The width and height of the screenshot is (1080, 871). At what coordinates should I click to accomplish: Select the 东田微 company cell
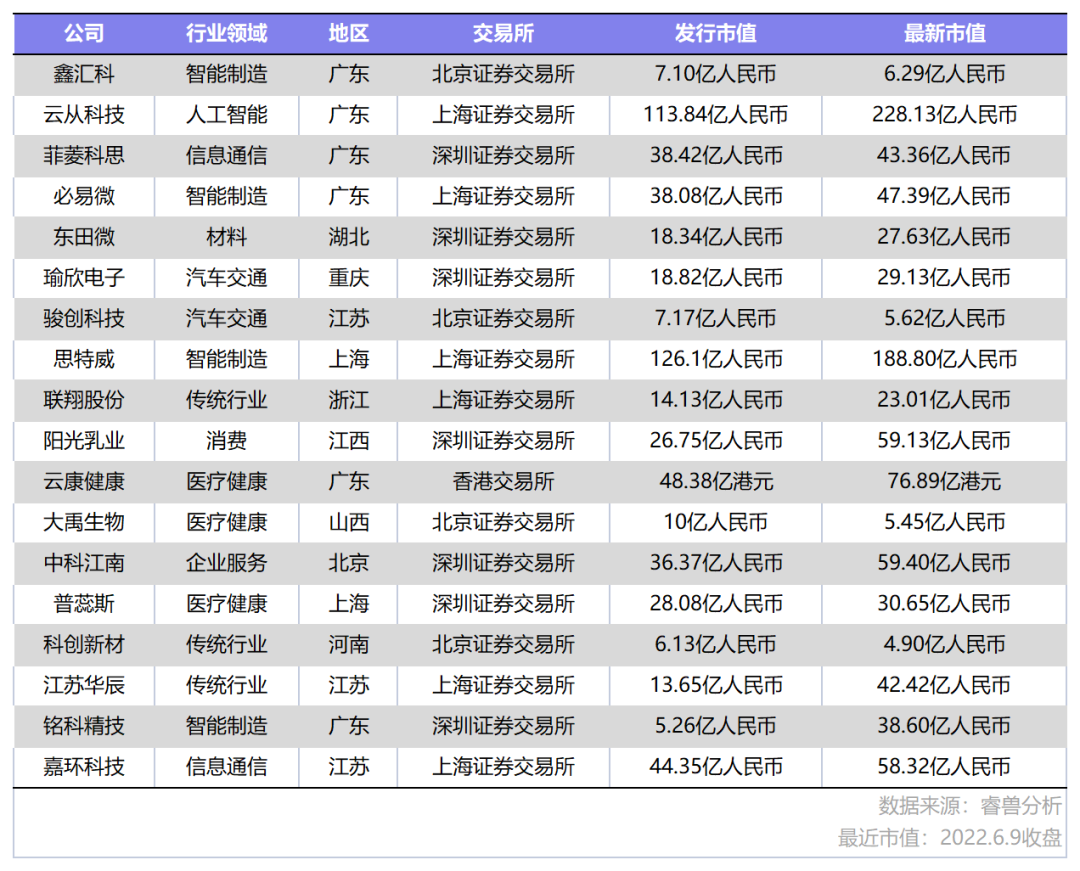pos(84,237)
